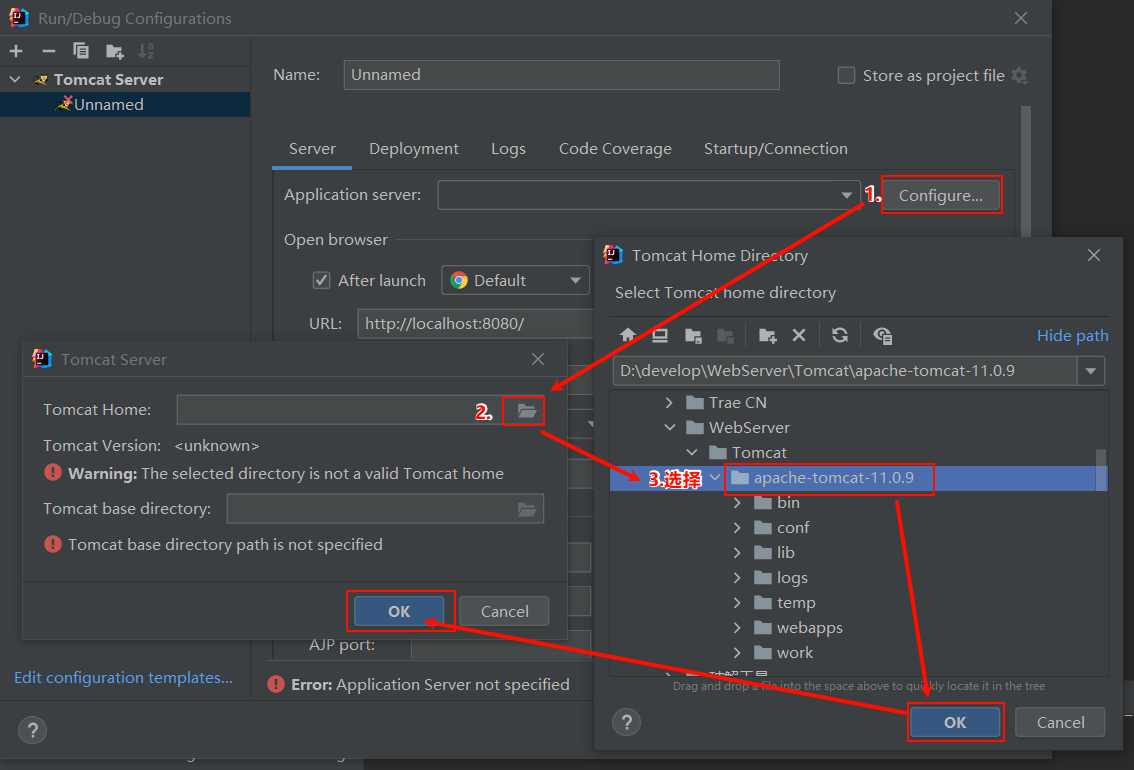The image size is (1134, 770).
Task: Switch to Server tab
Action: click(x=312, y=149)
